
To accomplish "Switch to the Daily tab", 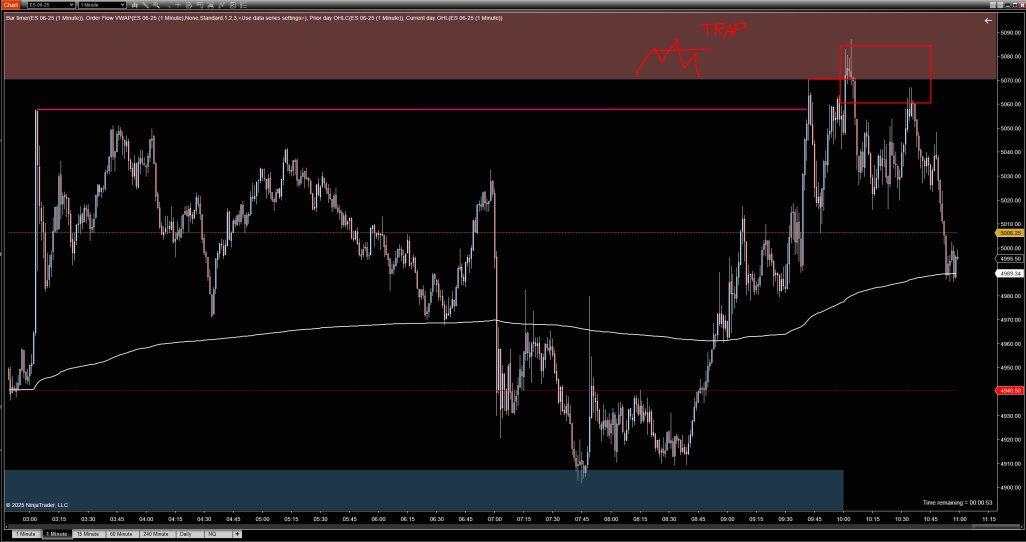I will (190, 534).
